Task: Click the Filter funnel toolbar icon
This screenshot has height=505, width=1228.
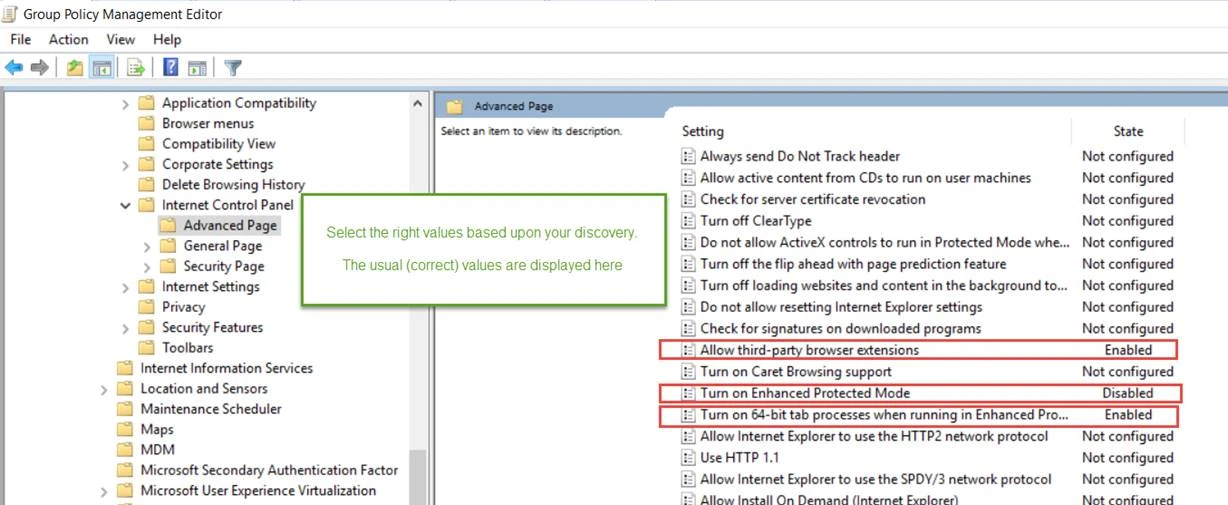Action: pyautogui.click(x=233, y=68)
